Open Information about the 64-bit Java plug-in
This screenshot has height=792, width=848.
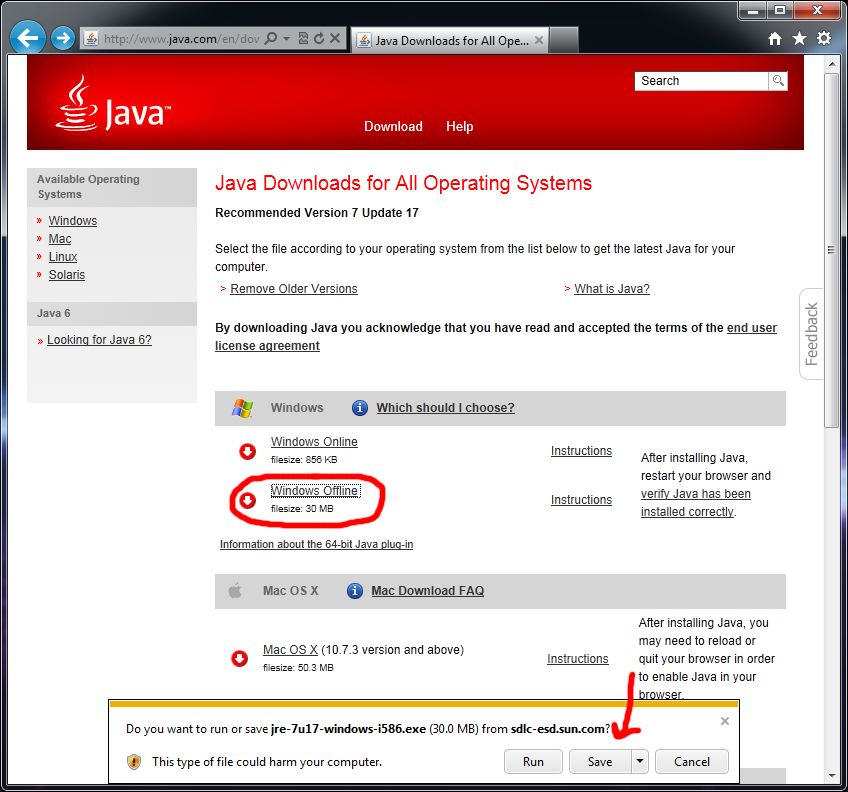pos(316,544)
